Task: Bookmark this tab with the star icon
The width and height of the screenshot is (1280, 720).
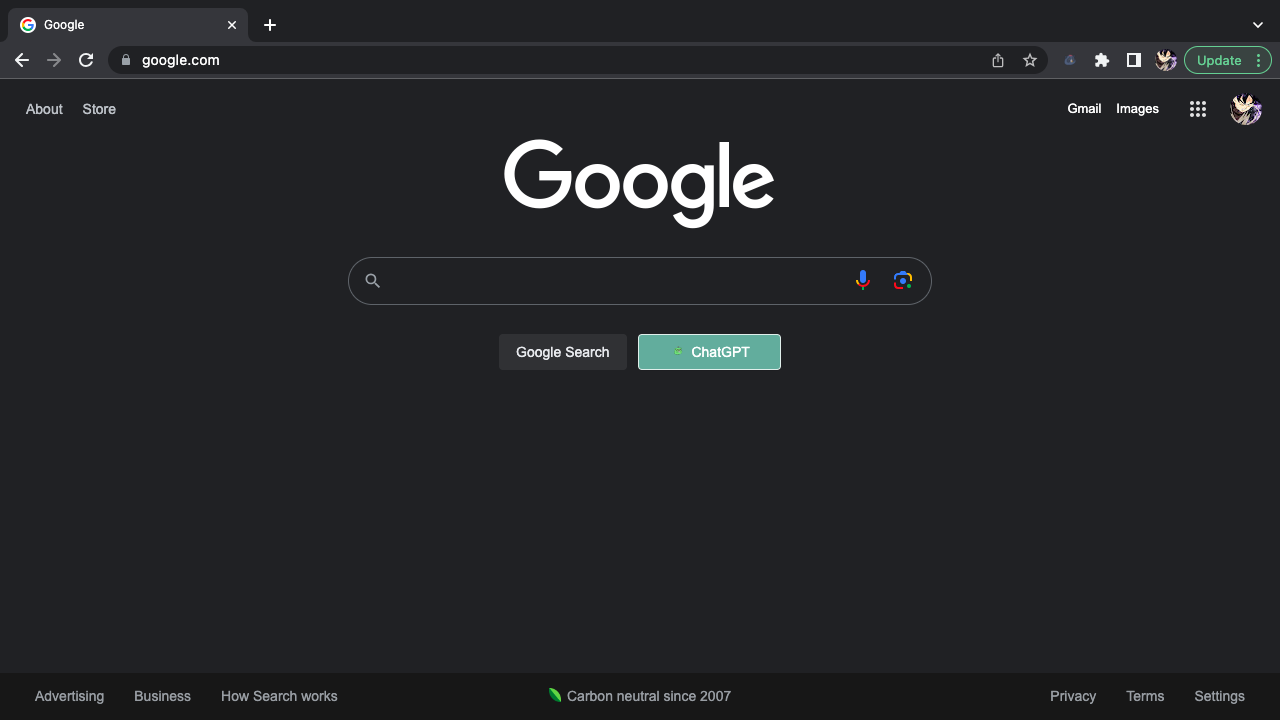Action: tap(1030, 60)
